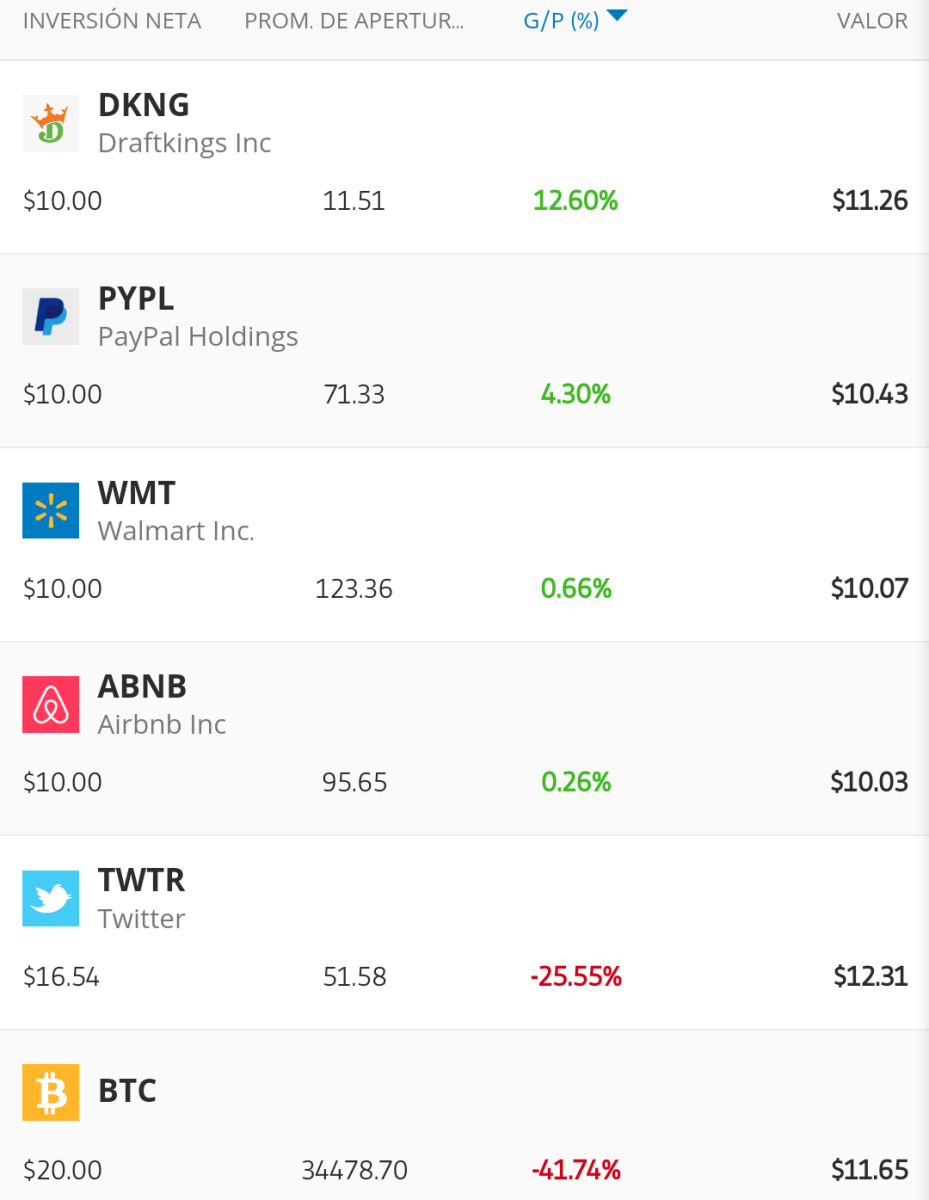Viewport: 929px width, 1200px height.
Task: Click Bitcoin's $11.65 position value
Action: 870,1170
